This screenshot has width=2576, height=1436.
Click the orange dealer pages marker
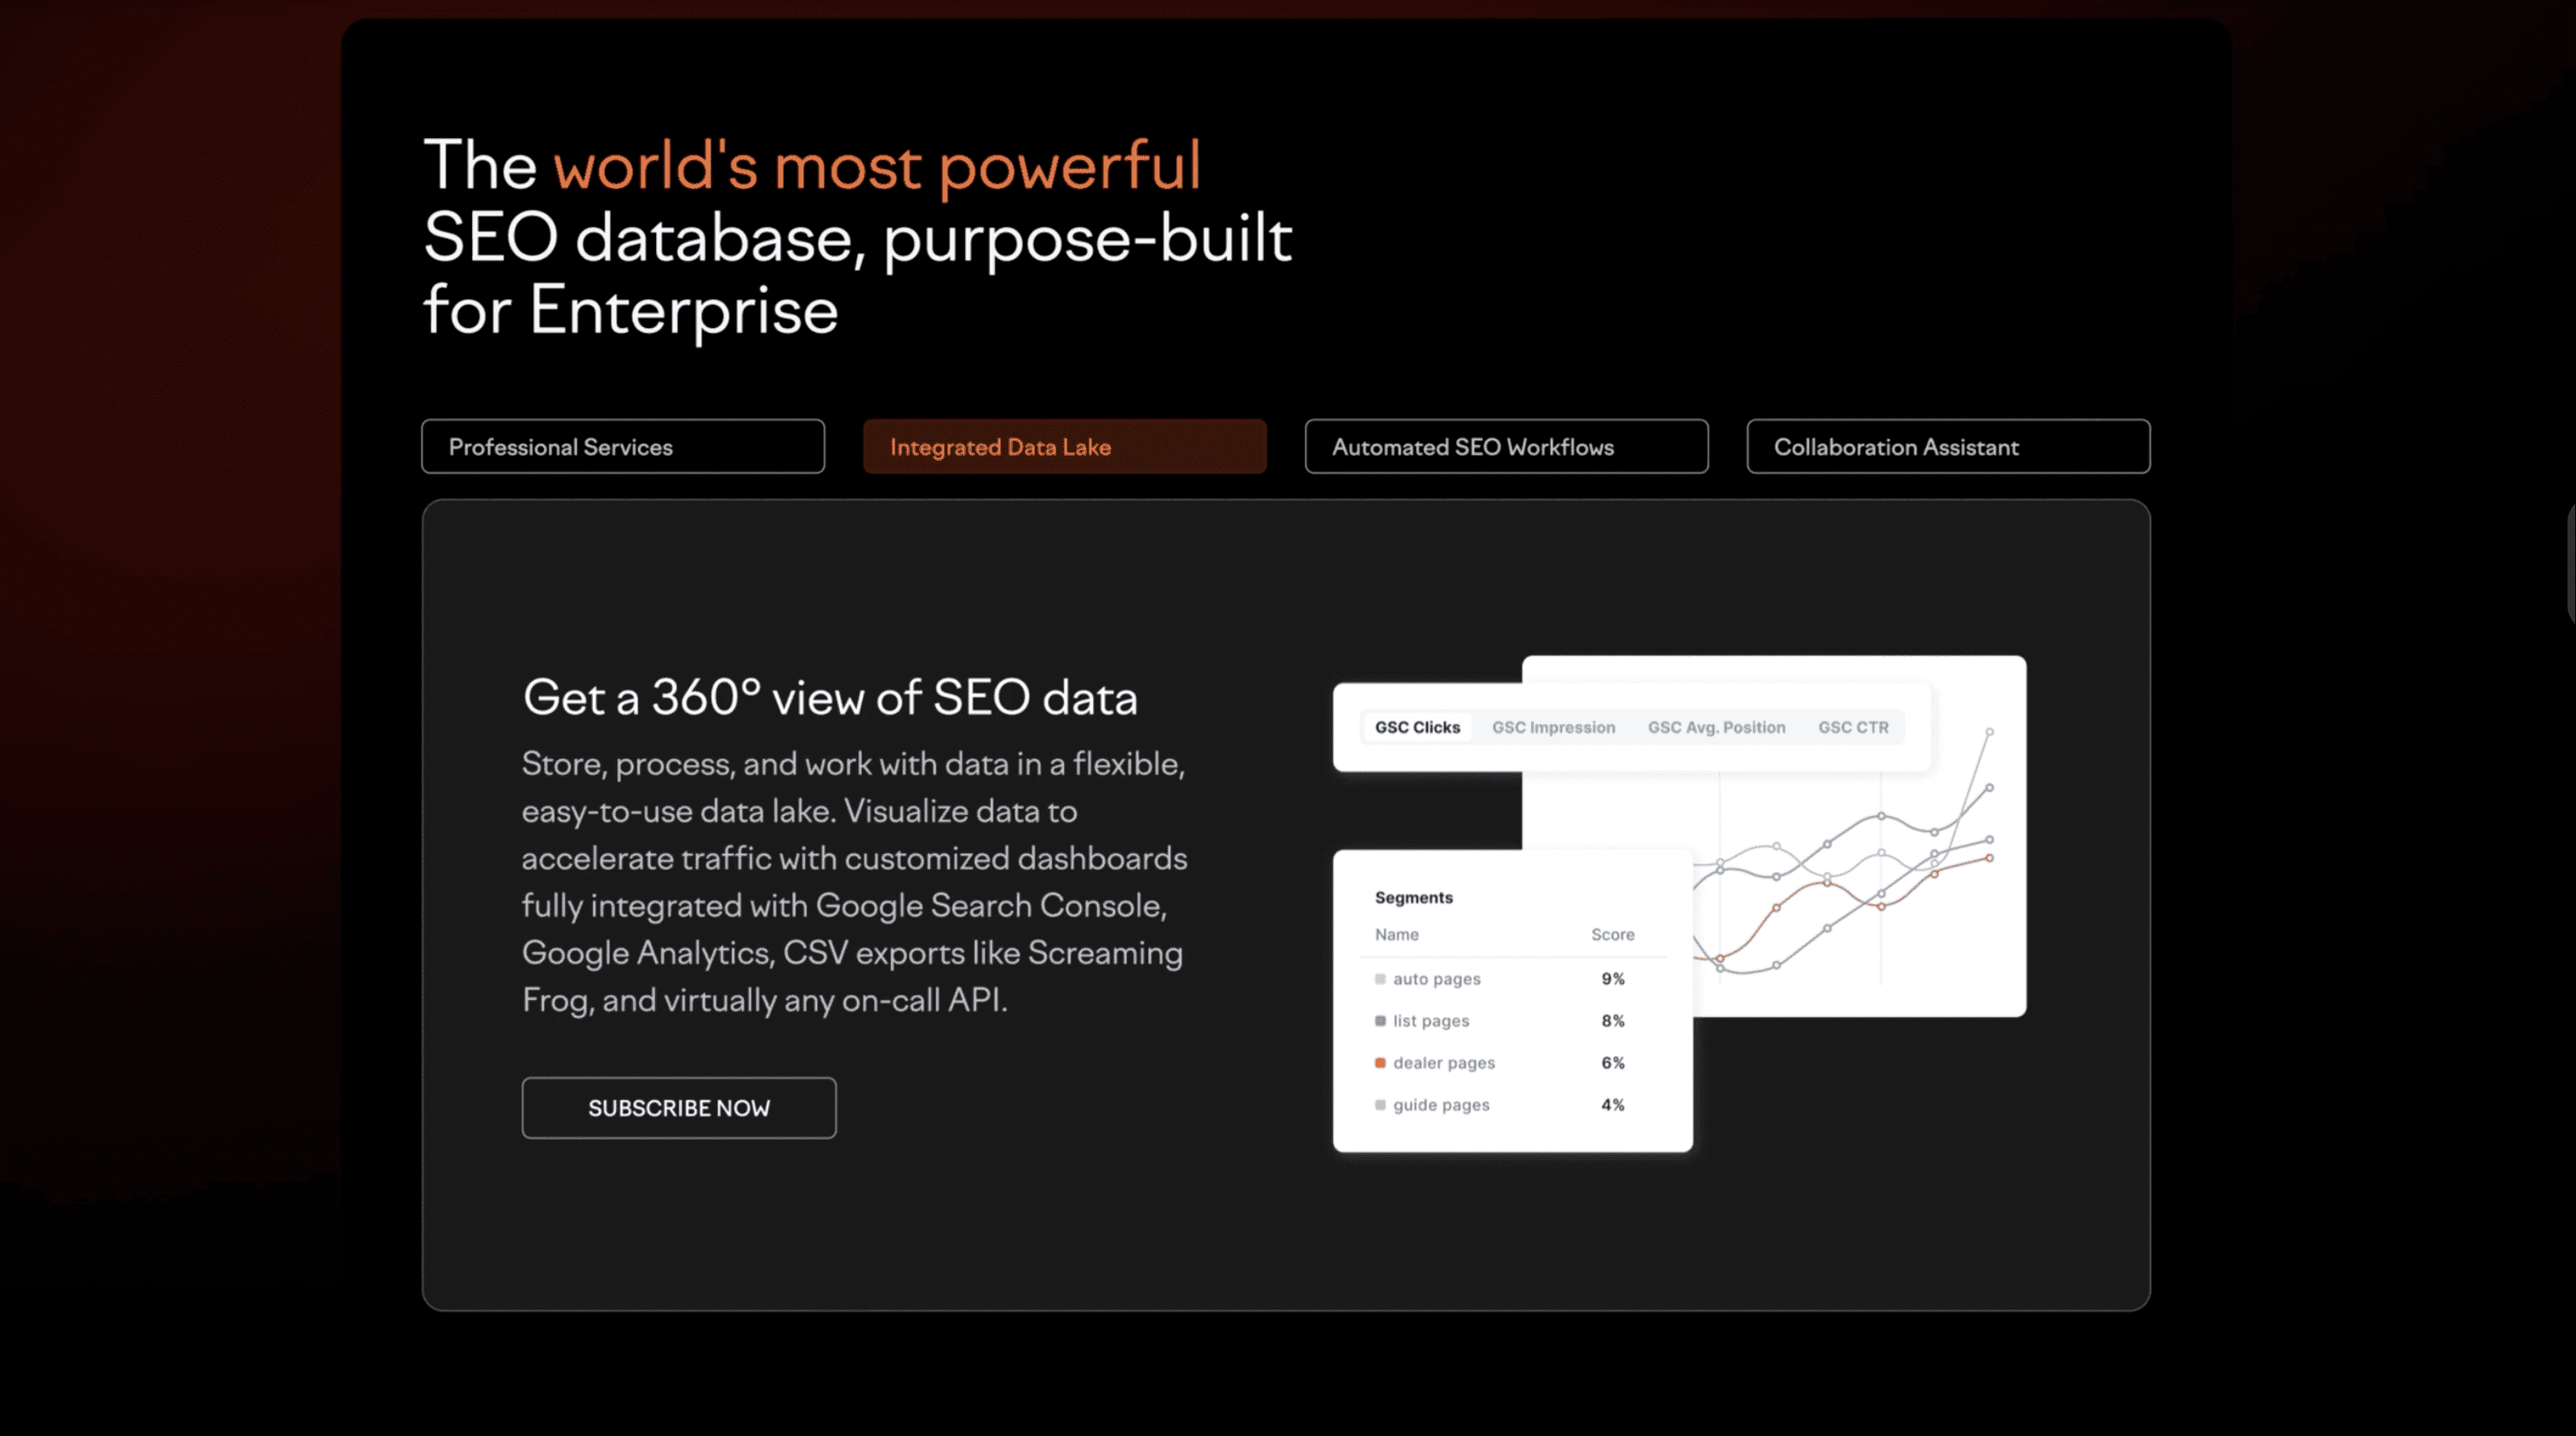[x=1380, y=1063]
